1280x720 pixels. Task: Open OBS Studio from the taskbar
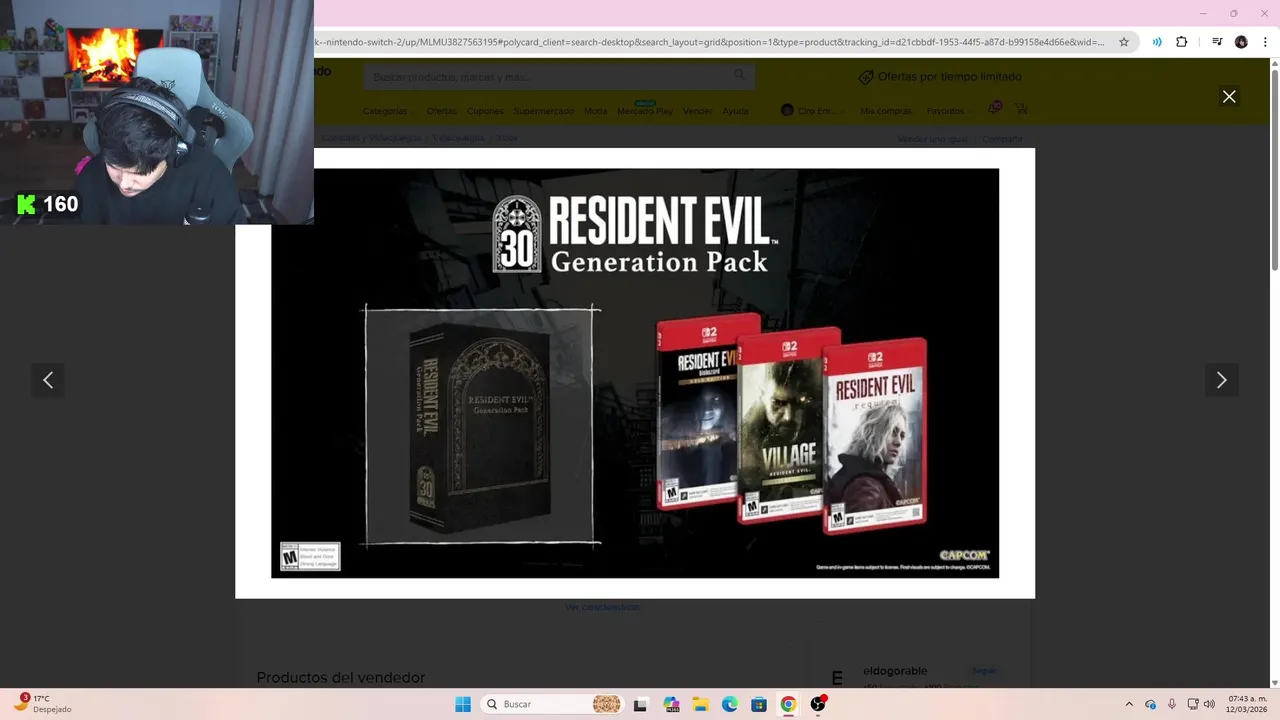(x=818, y=704)
